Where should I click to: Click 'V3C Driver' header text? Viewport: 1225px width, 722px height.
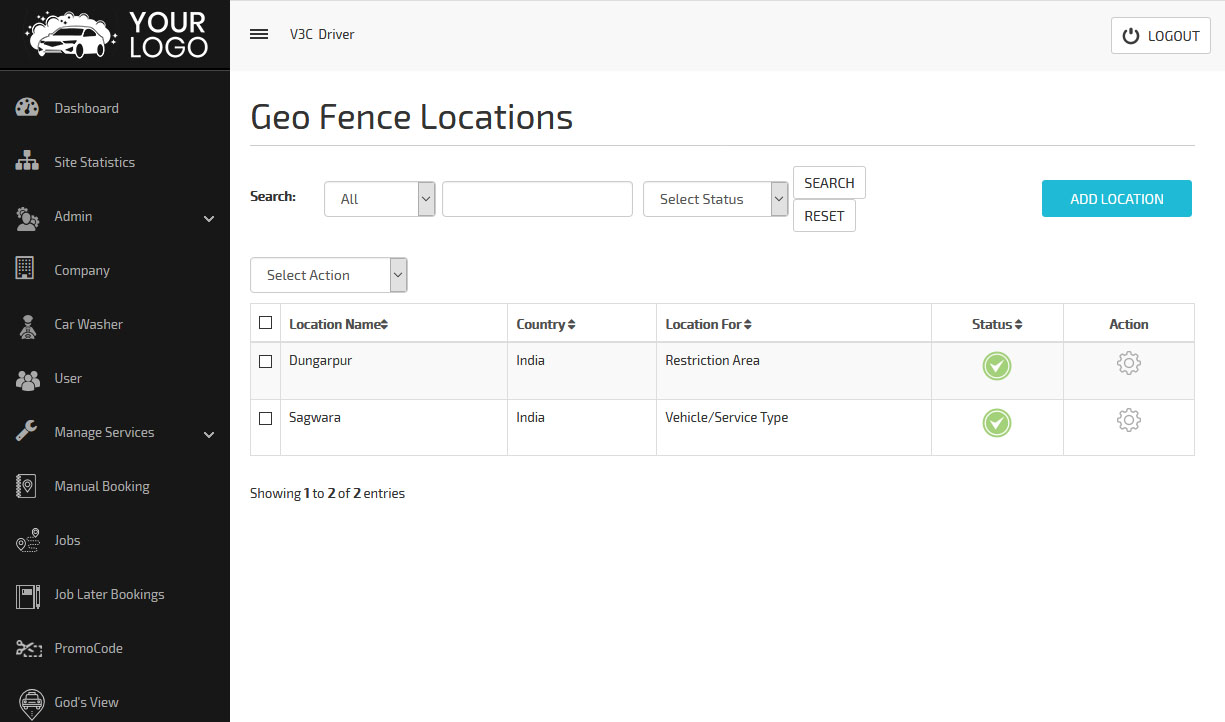click(322, 34)
